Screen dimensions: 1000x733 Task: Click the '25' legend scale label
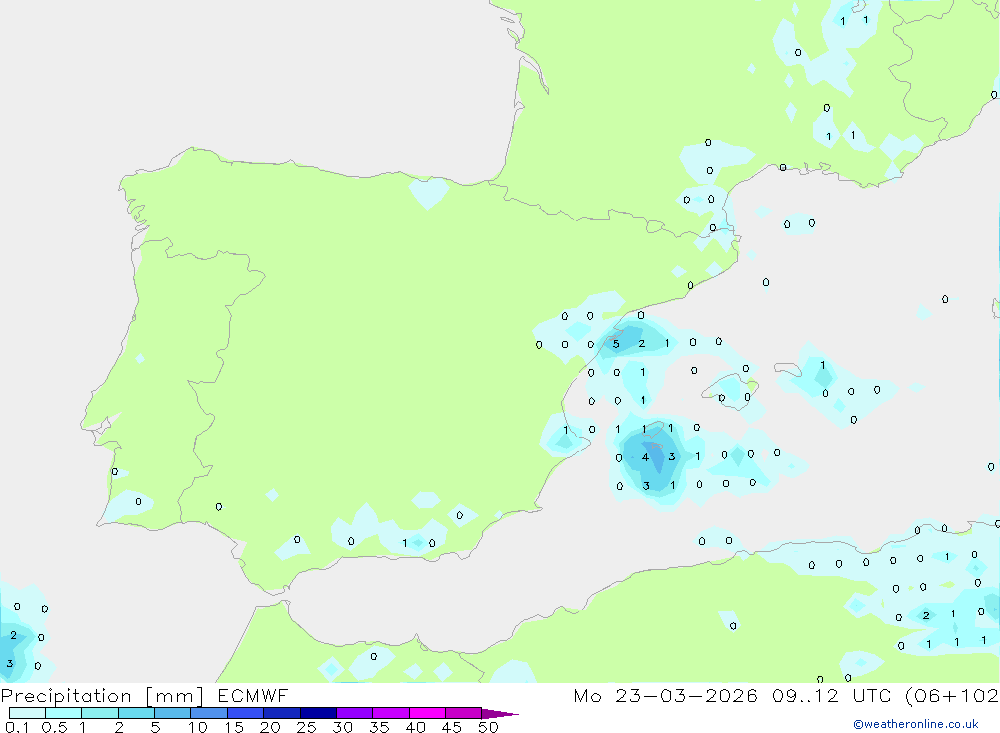coord(306,727)
